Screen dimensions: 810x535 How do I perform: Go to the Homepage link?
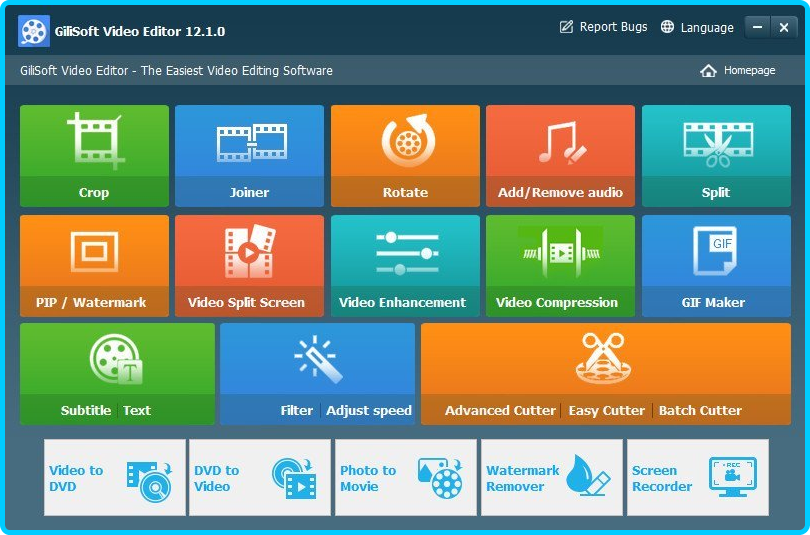[738, 71]
